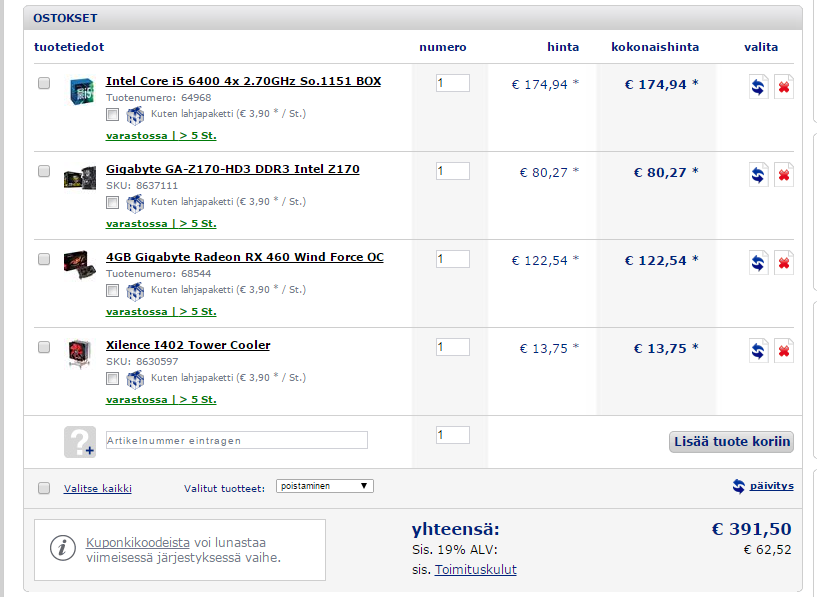Refresh the Xilence I402 Tower Cooler row
This screenshot has height=597, width=817.
pyautogui.click(x=758, y=351)
